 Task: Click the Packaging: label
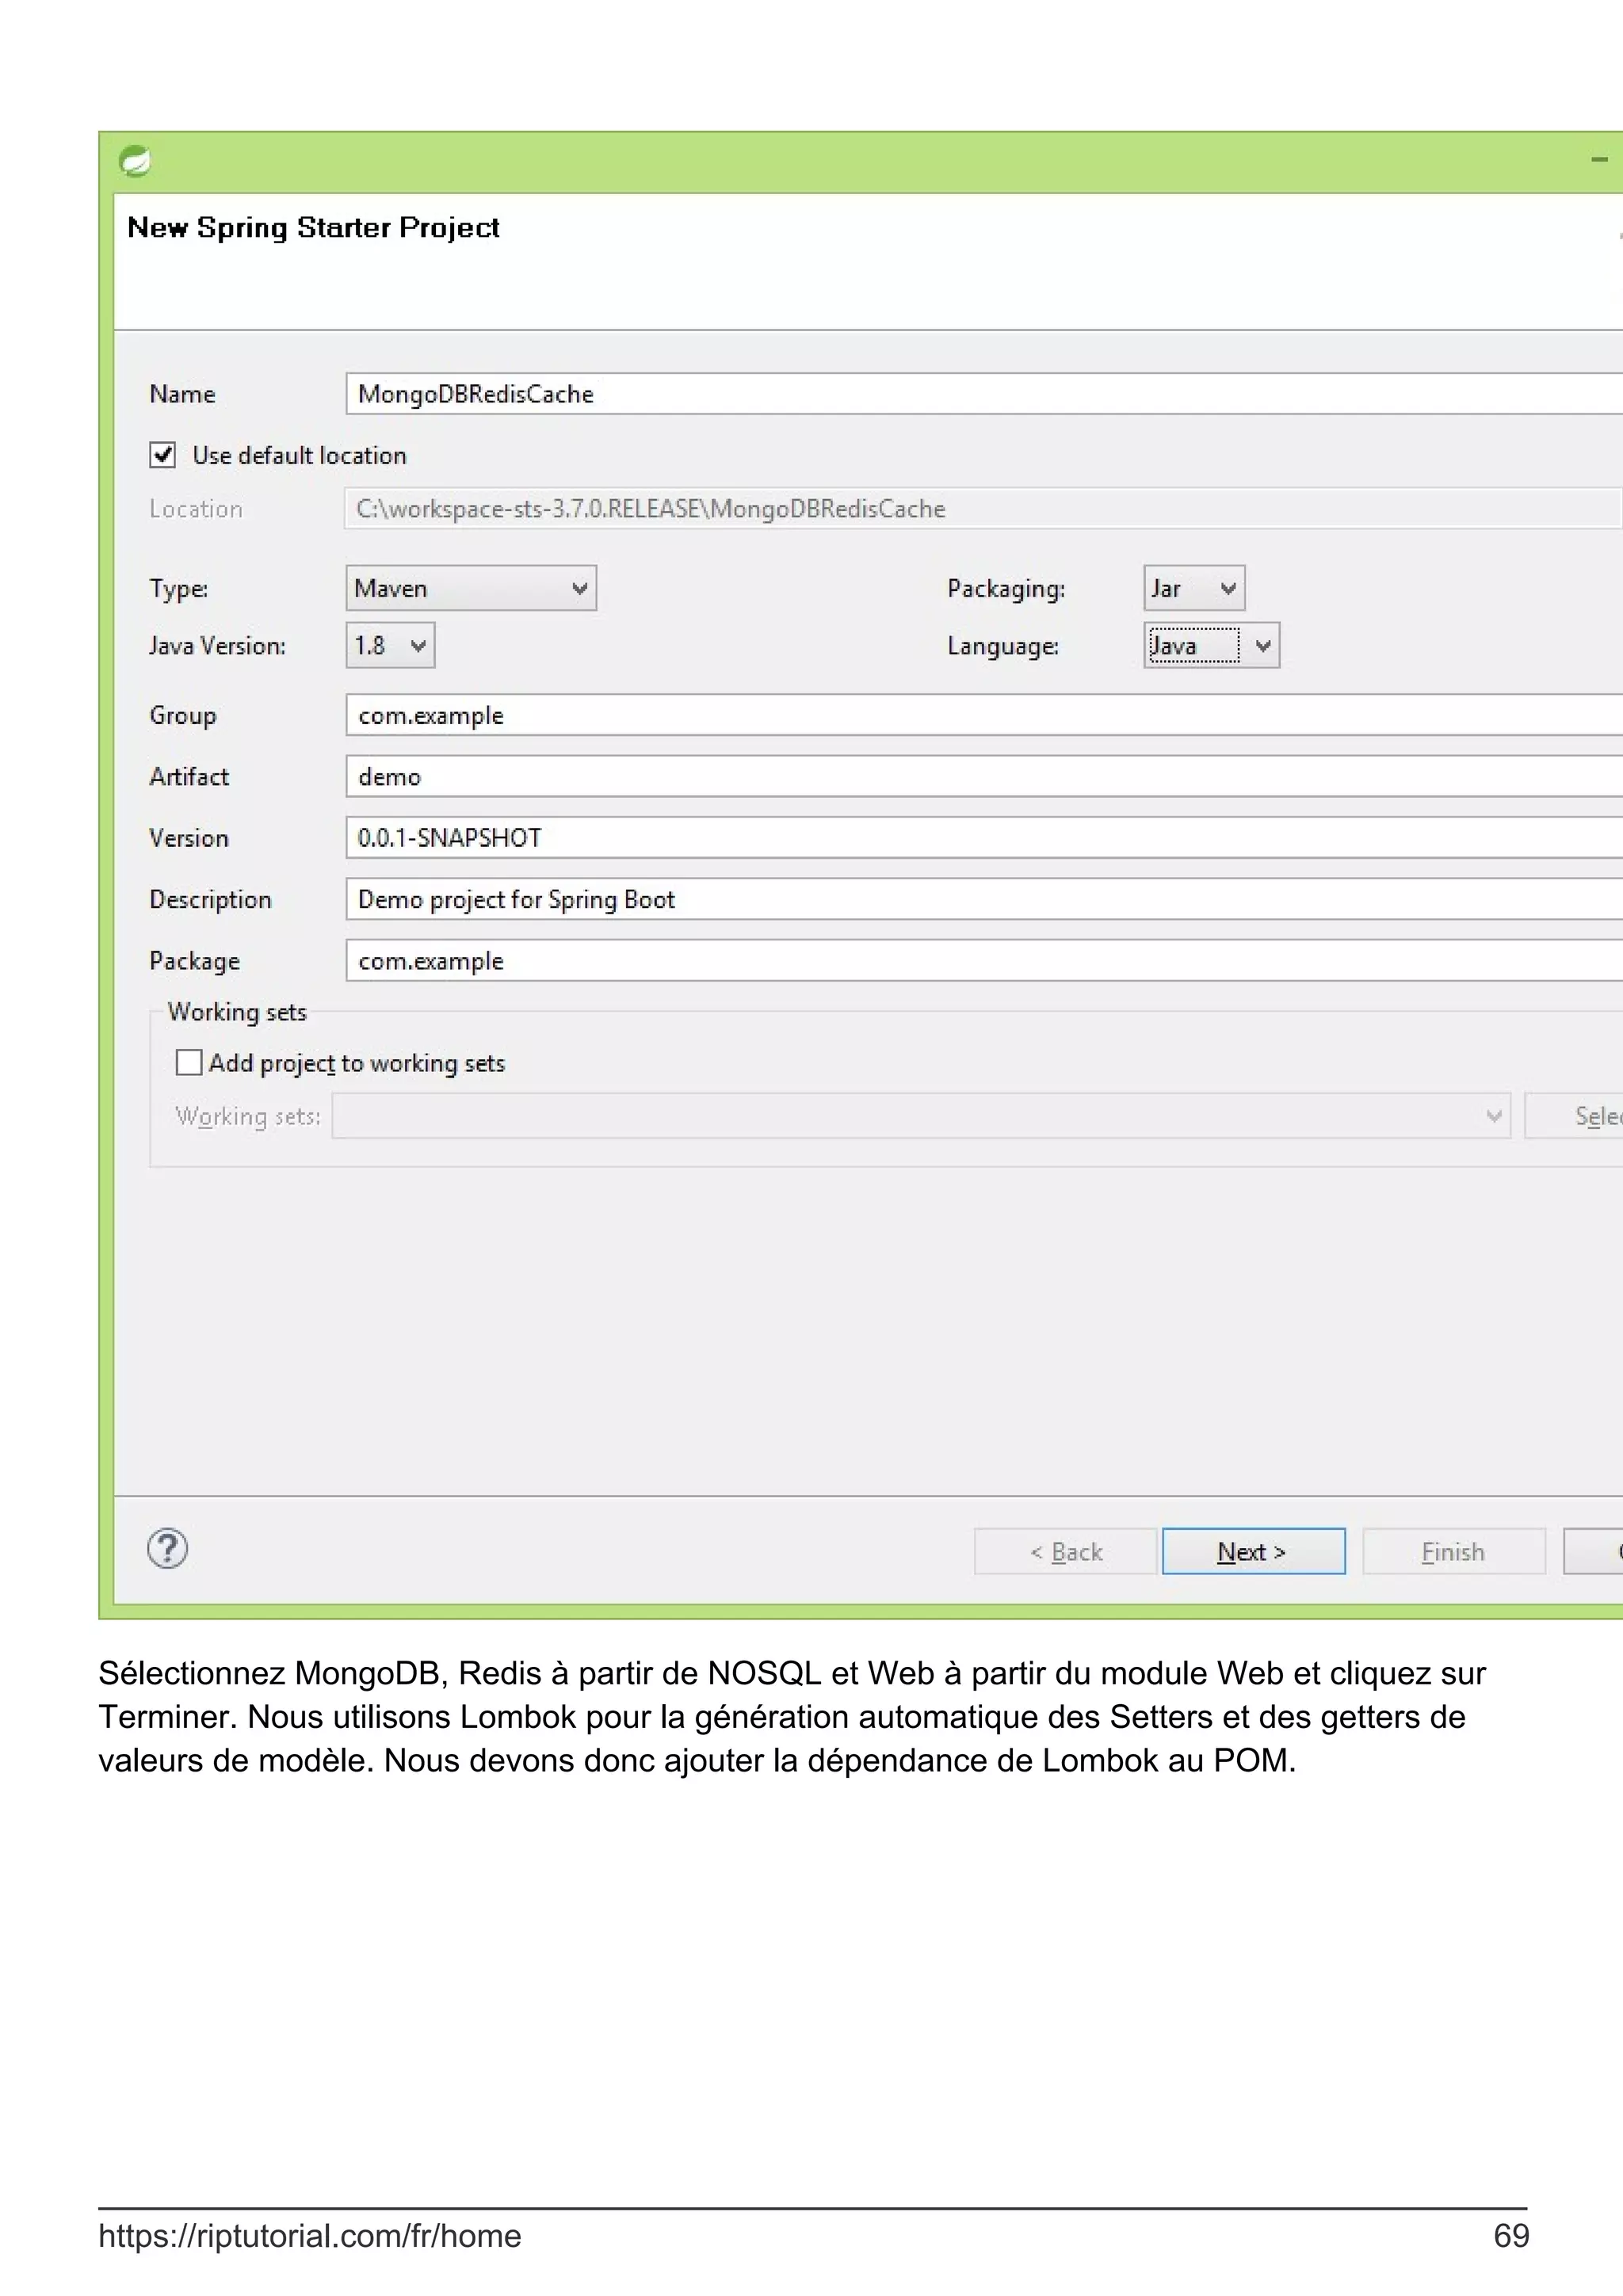1006,589
